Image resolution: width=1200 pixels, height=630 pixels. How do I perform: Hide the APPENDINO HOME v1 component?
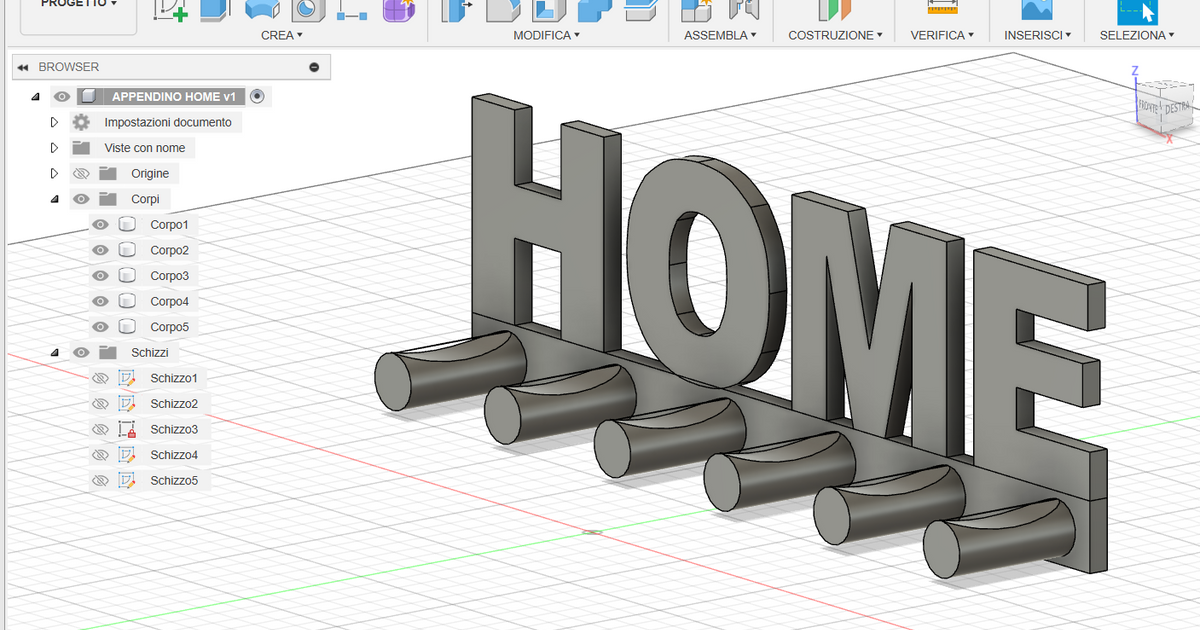tap(62, 97)
